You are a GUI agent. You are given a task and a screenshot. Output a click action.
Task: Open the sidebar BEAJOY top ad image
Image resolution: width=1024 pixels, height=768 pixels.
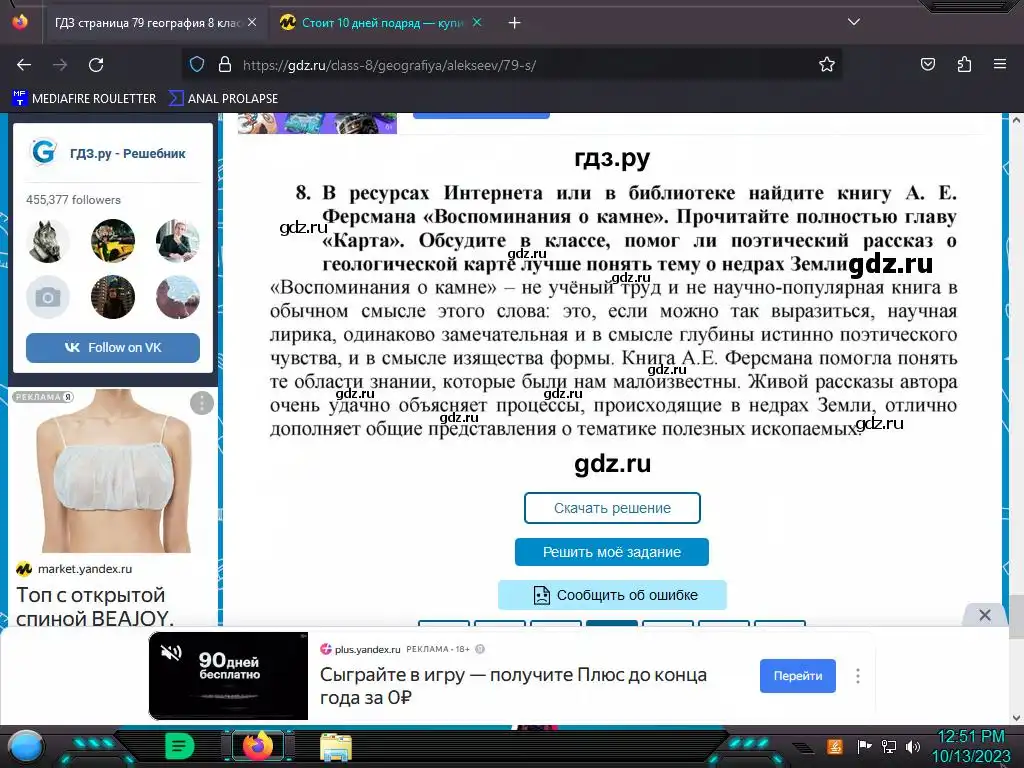tap(113, 471)
